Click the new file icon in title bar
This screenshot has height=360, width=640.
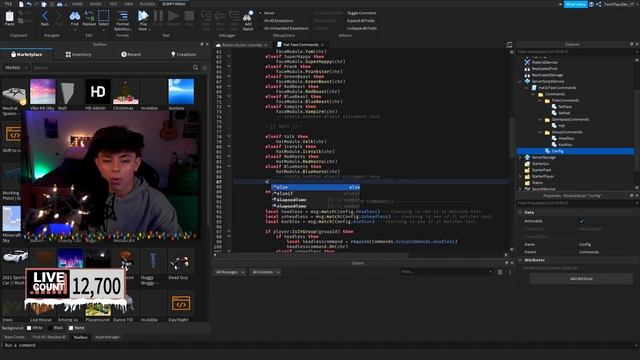(21, 4)
